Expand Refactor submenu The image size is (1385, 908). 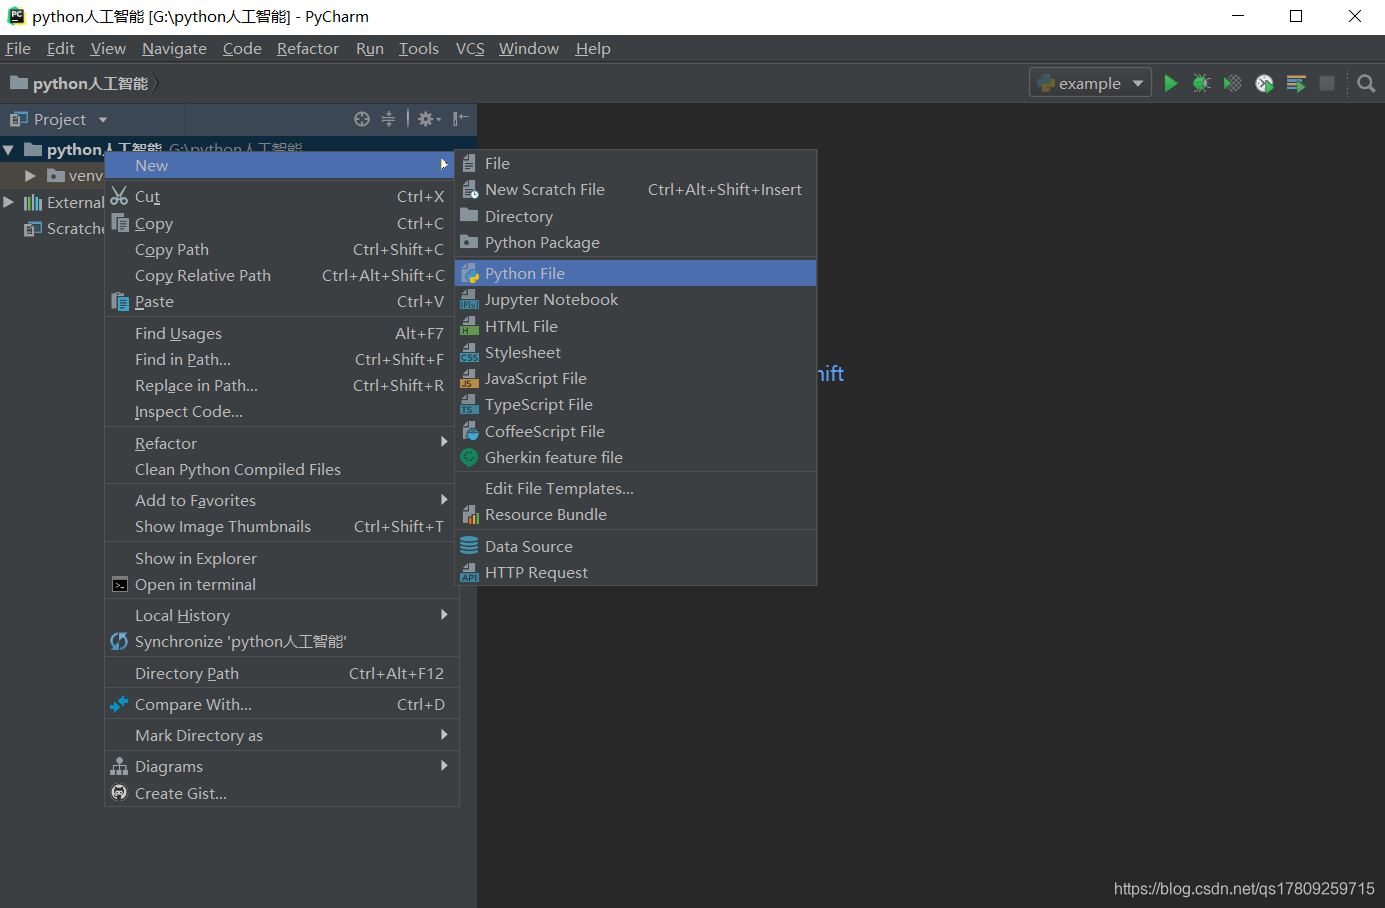tap(444, 442)
